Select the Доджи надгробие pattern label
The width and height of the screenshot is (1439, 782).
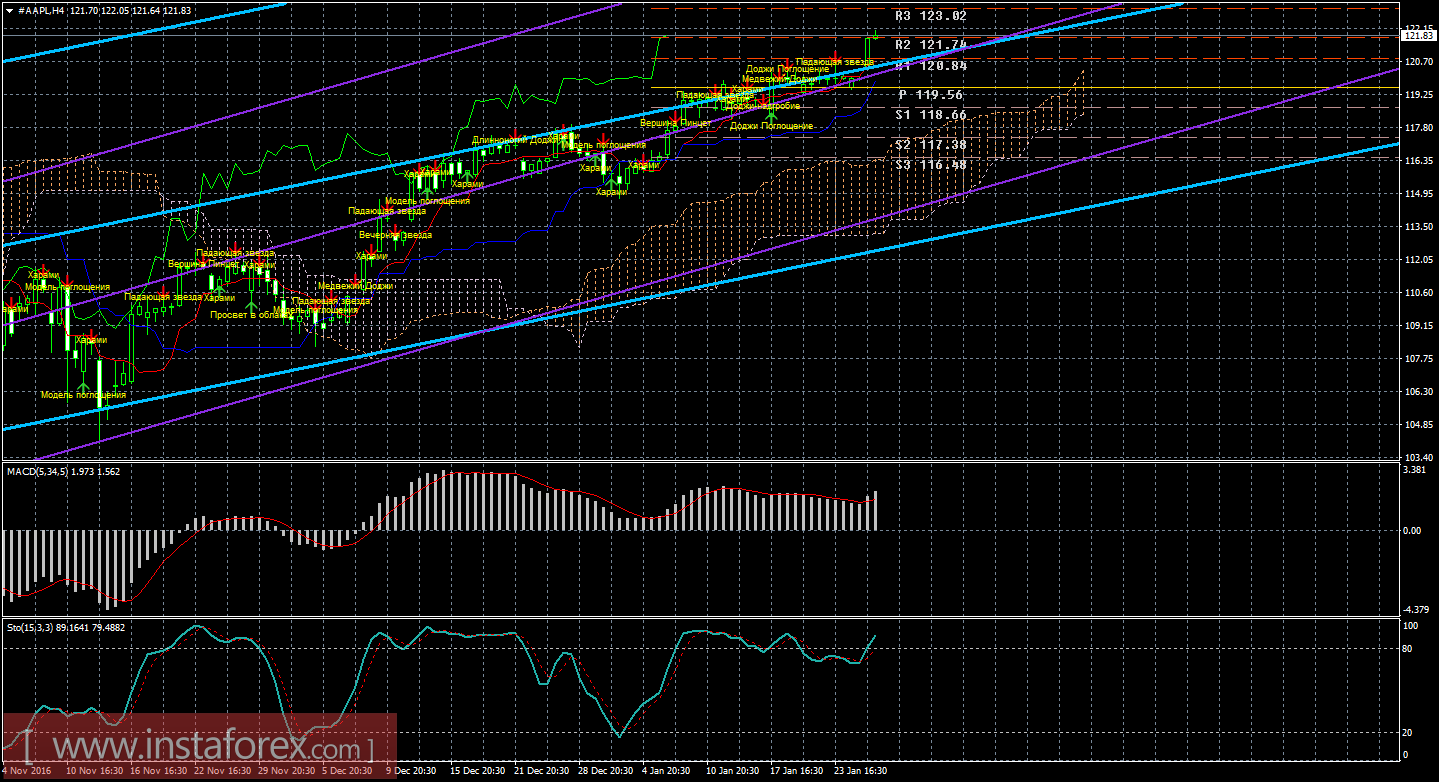[x=762, y=106]
